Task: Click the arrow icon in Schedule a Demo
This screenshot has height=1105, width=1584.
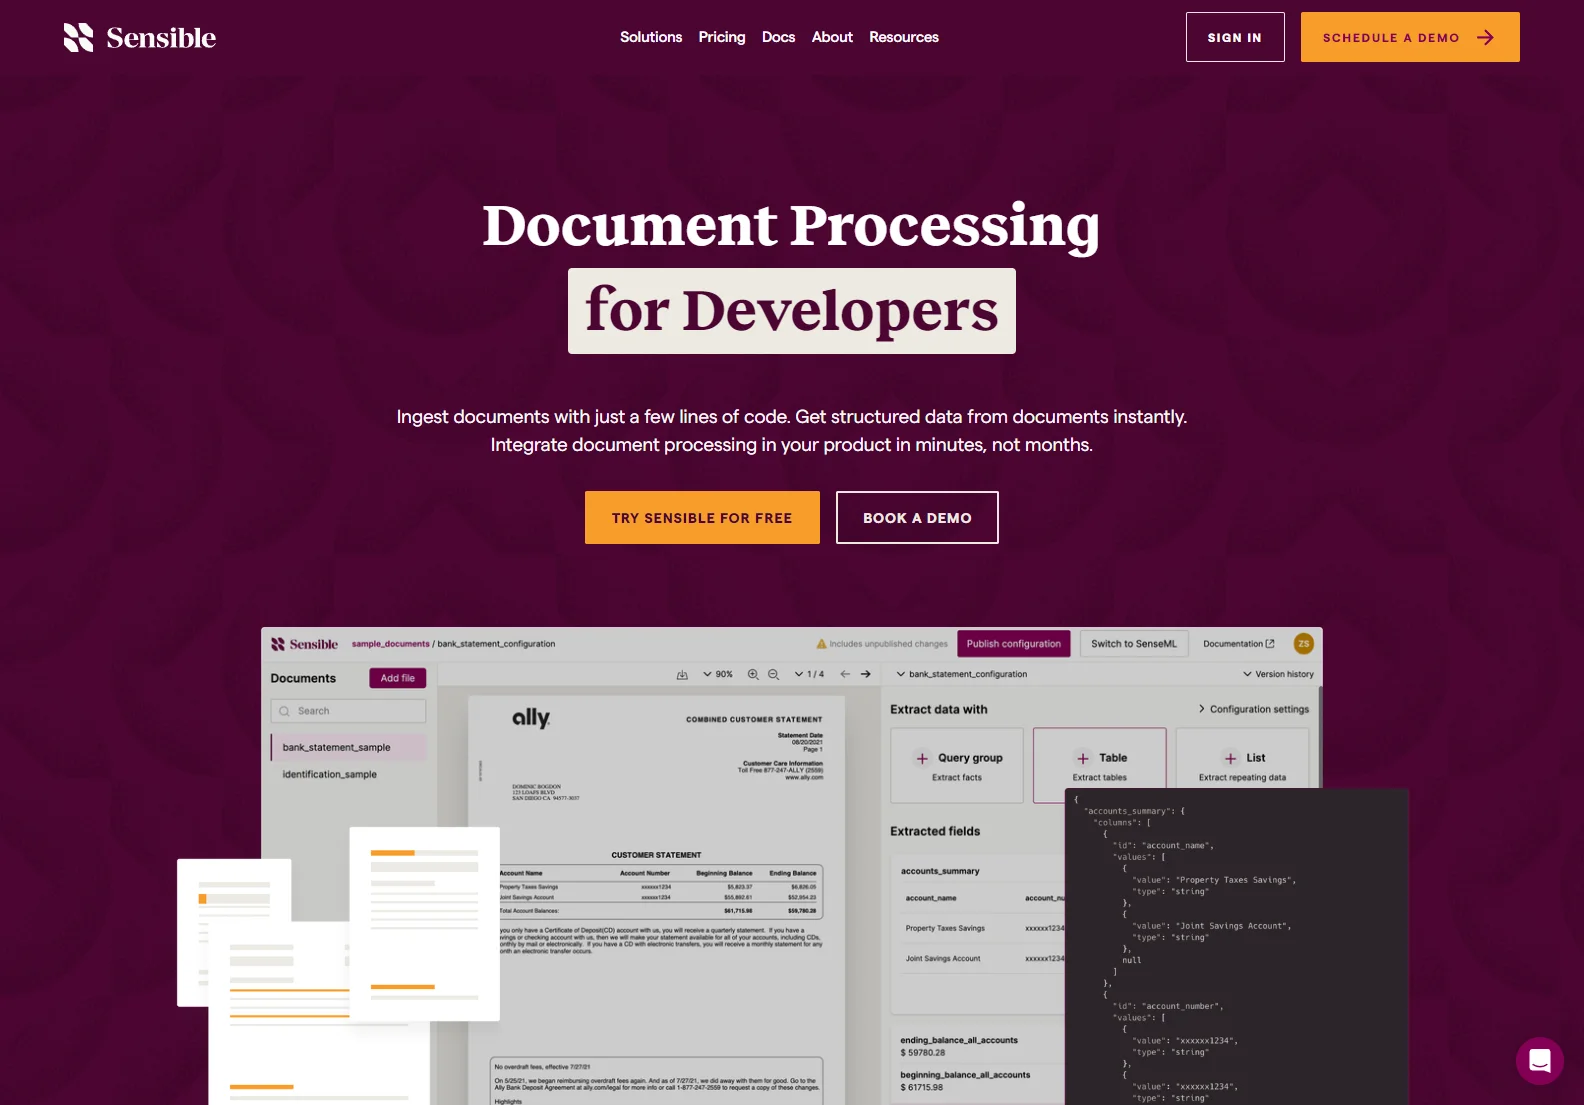Action: coord(1485,37)
